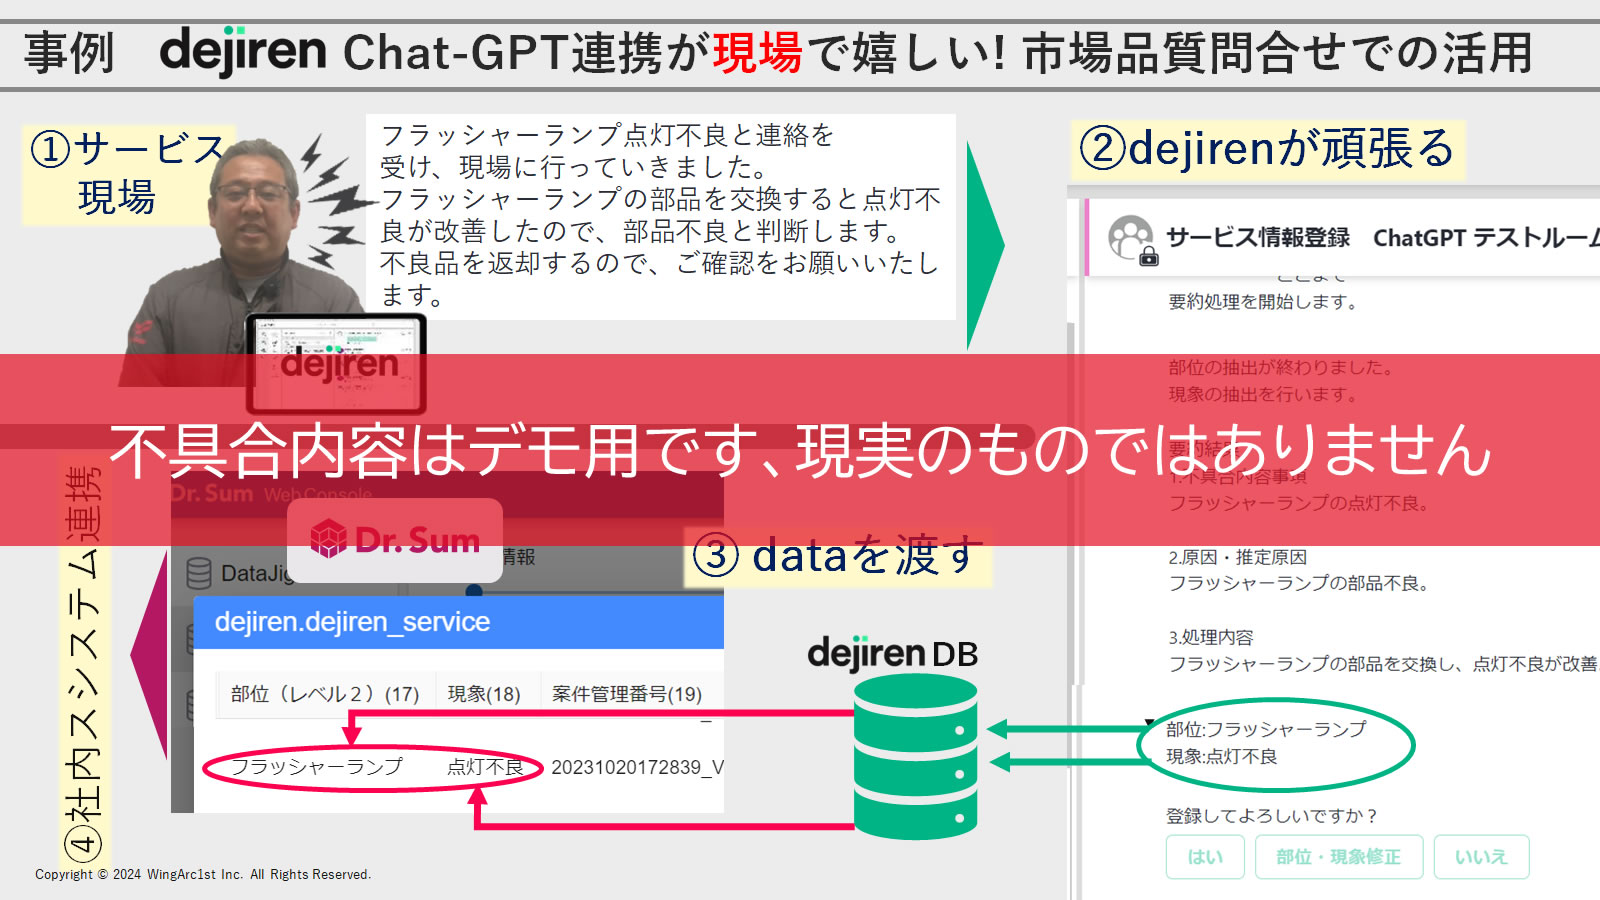1600x900 pixels.
Task: Click the 登録してよろしいですか？ message
Action: pyautogui.click(x=1273, y=816)
